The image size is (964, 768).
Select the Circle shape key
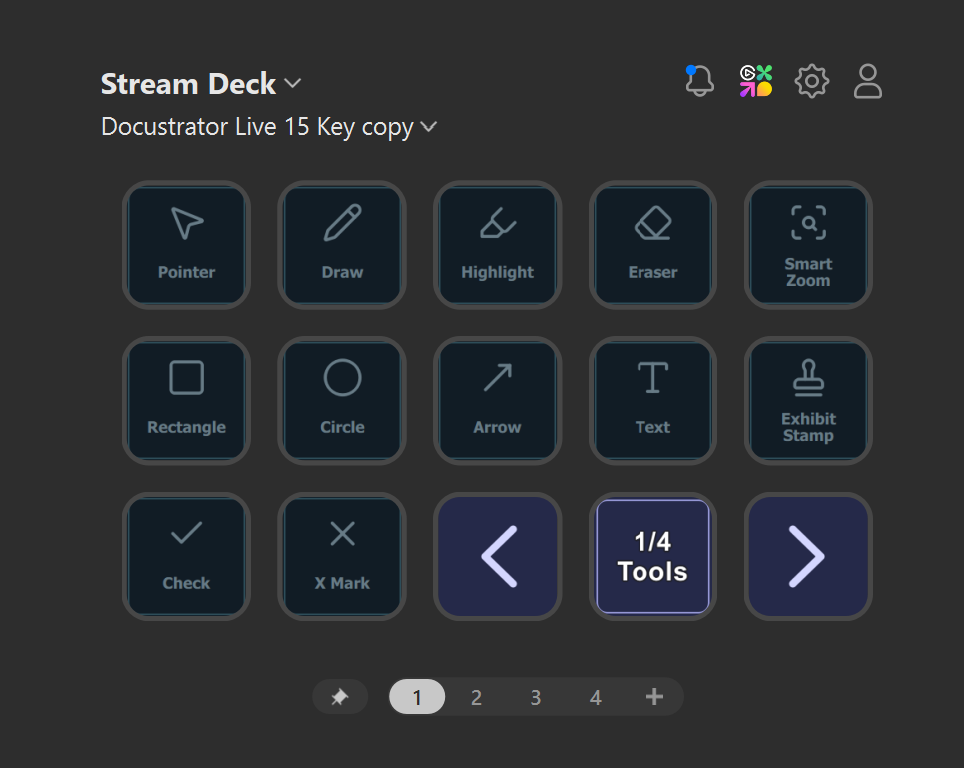pos(342,400)
